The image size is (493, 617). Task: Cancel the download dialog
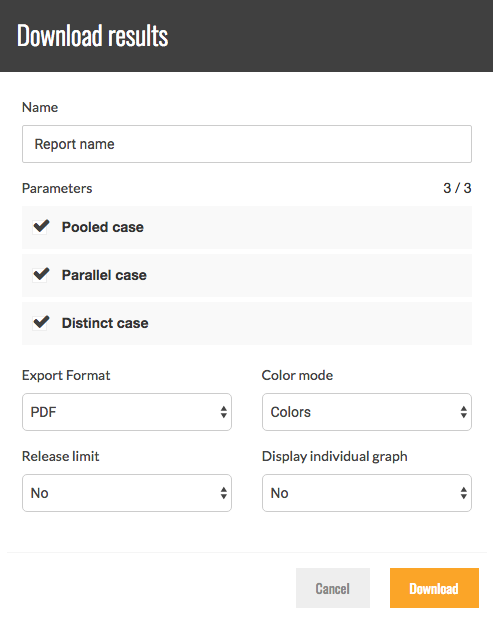[333, 588]
